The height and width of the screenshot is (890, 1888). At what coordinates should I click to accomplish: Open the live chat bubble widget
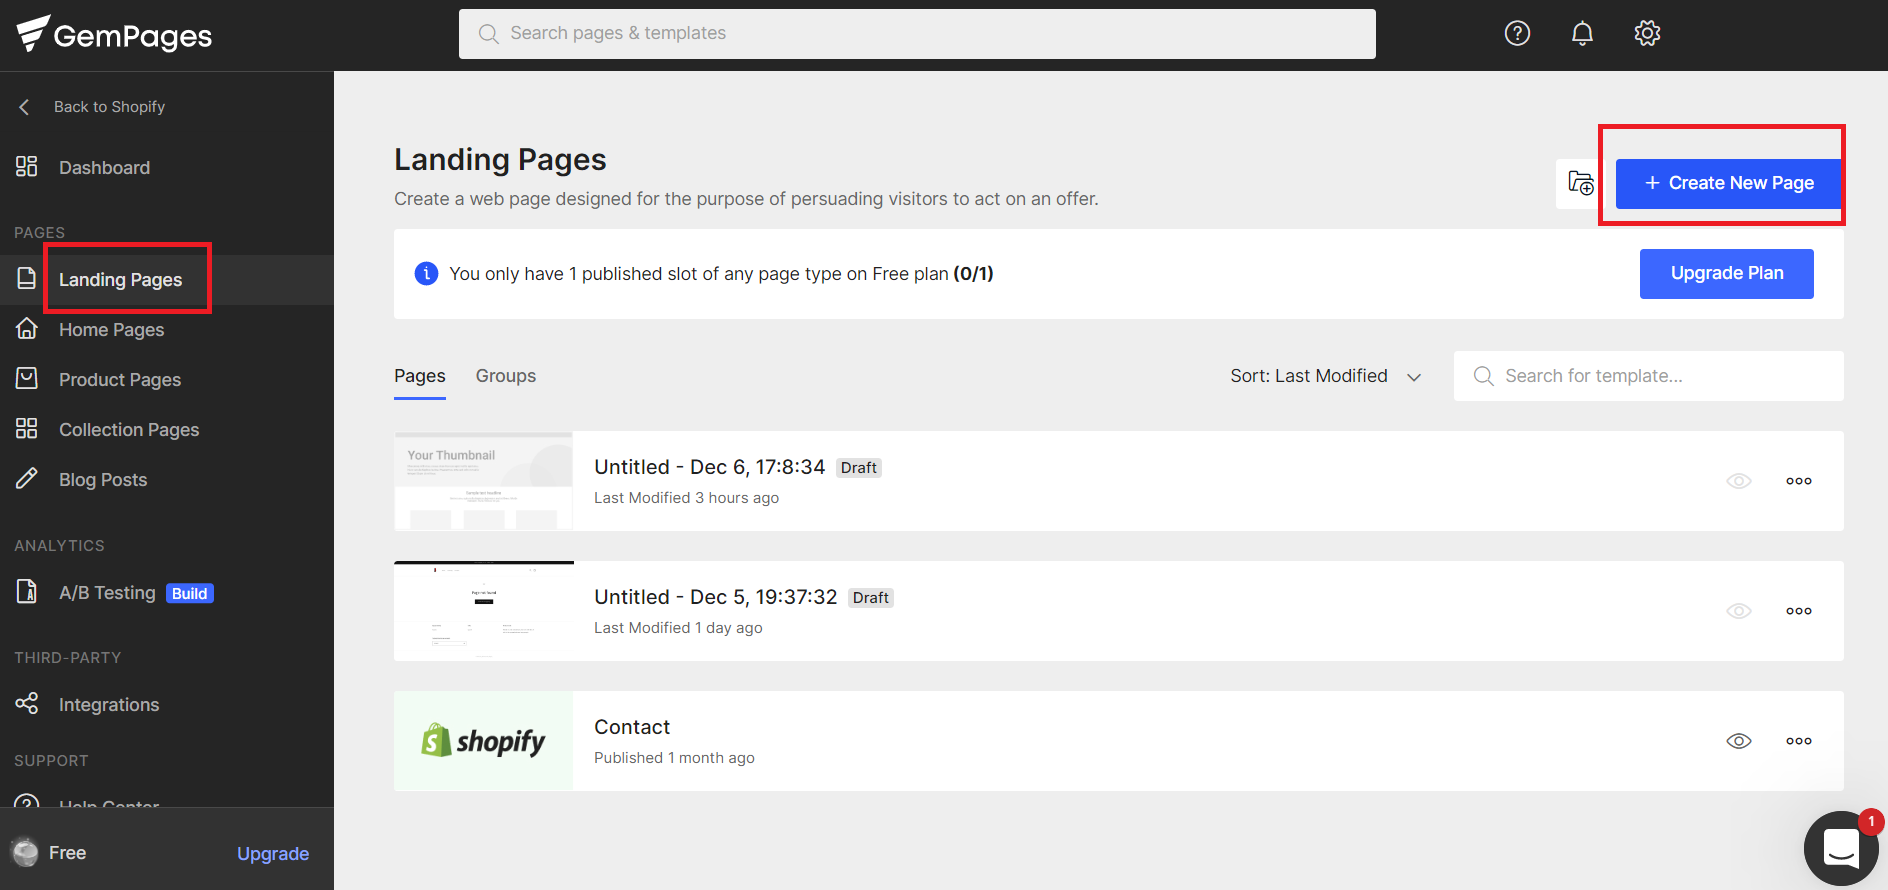pyautogui.click(x=1842, y=848)
